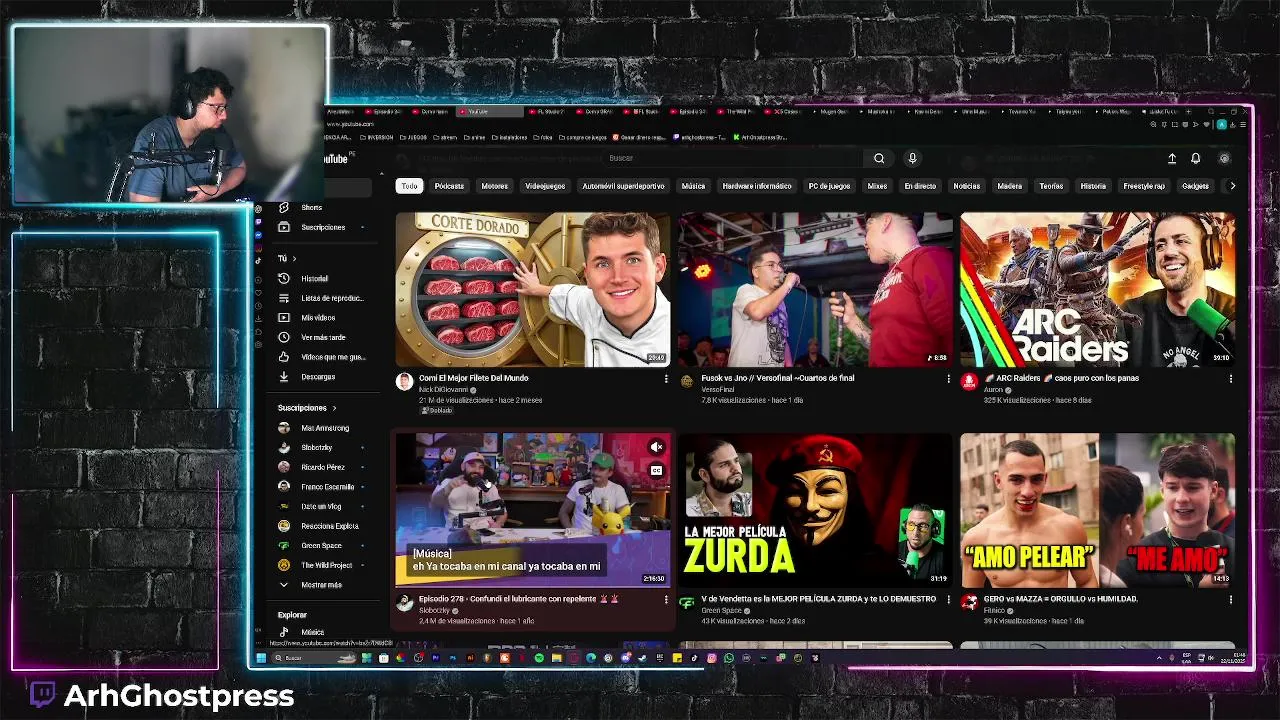Activate voice search microphone icon

(x=912, y=158)
